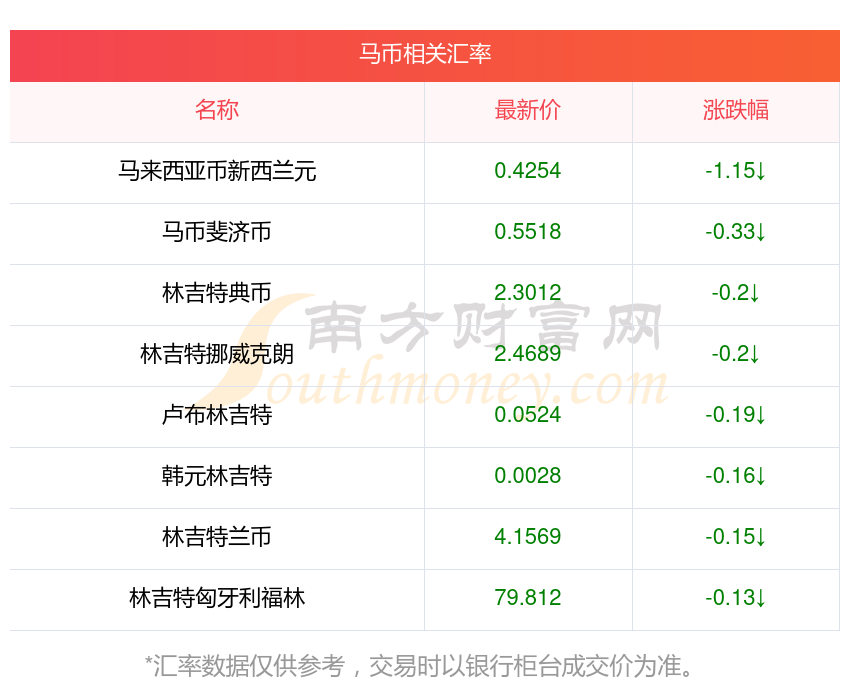Click the 林吉特典币 row name

(x=217, y=293)
